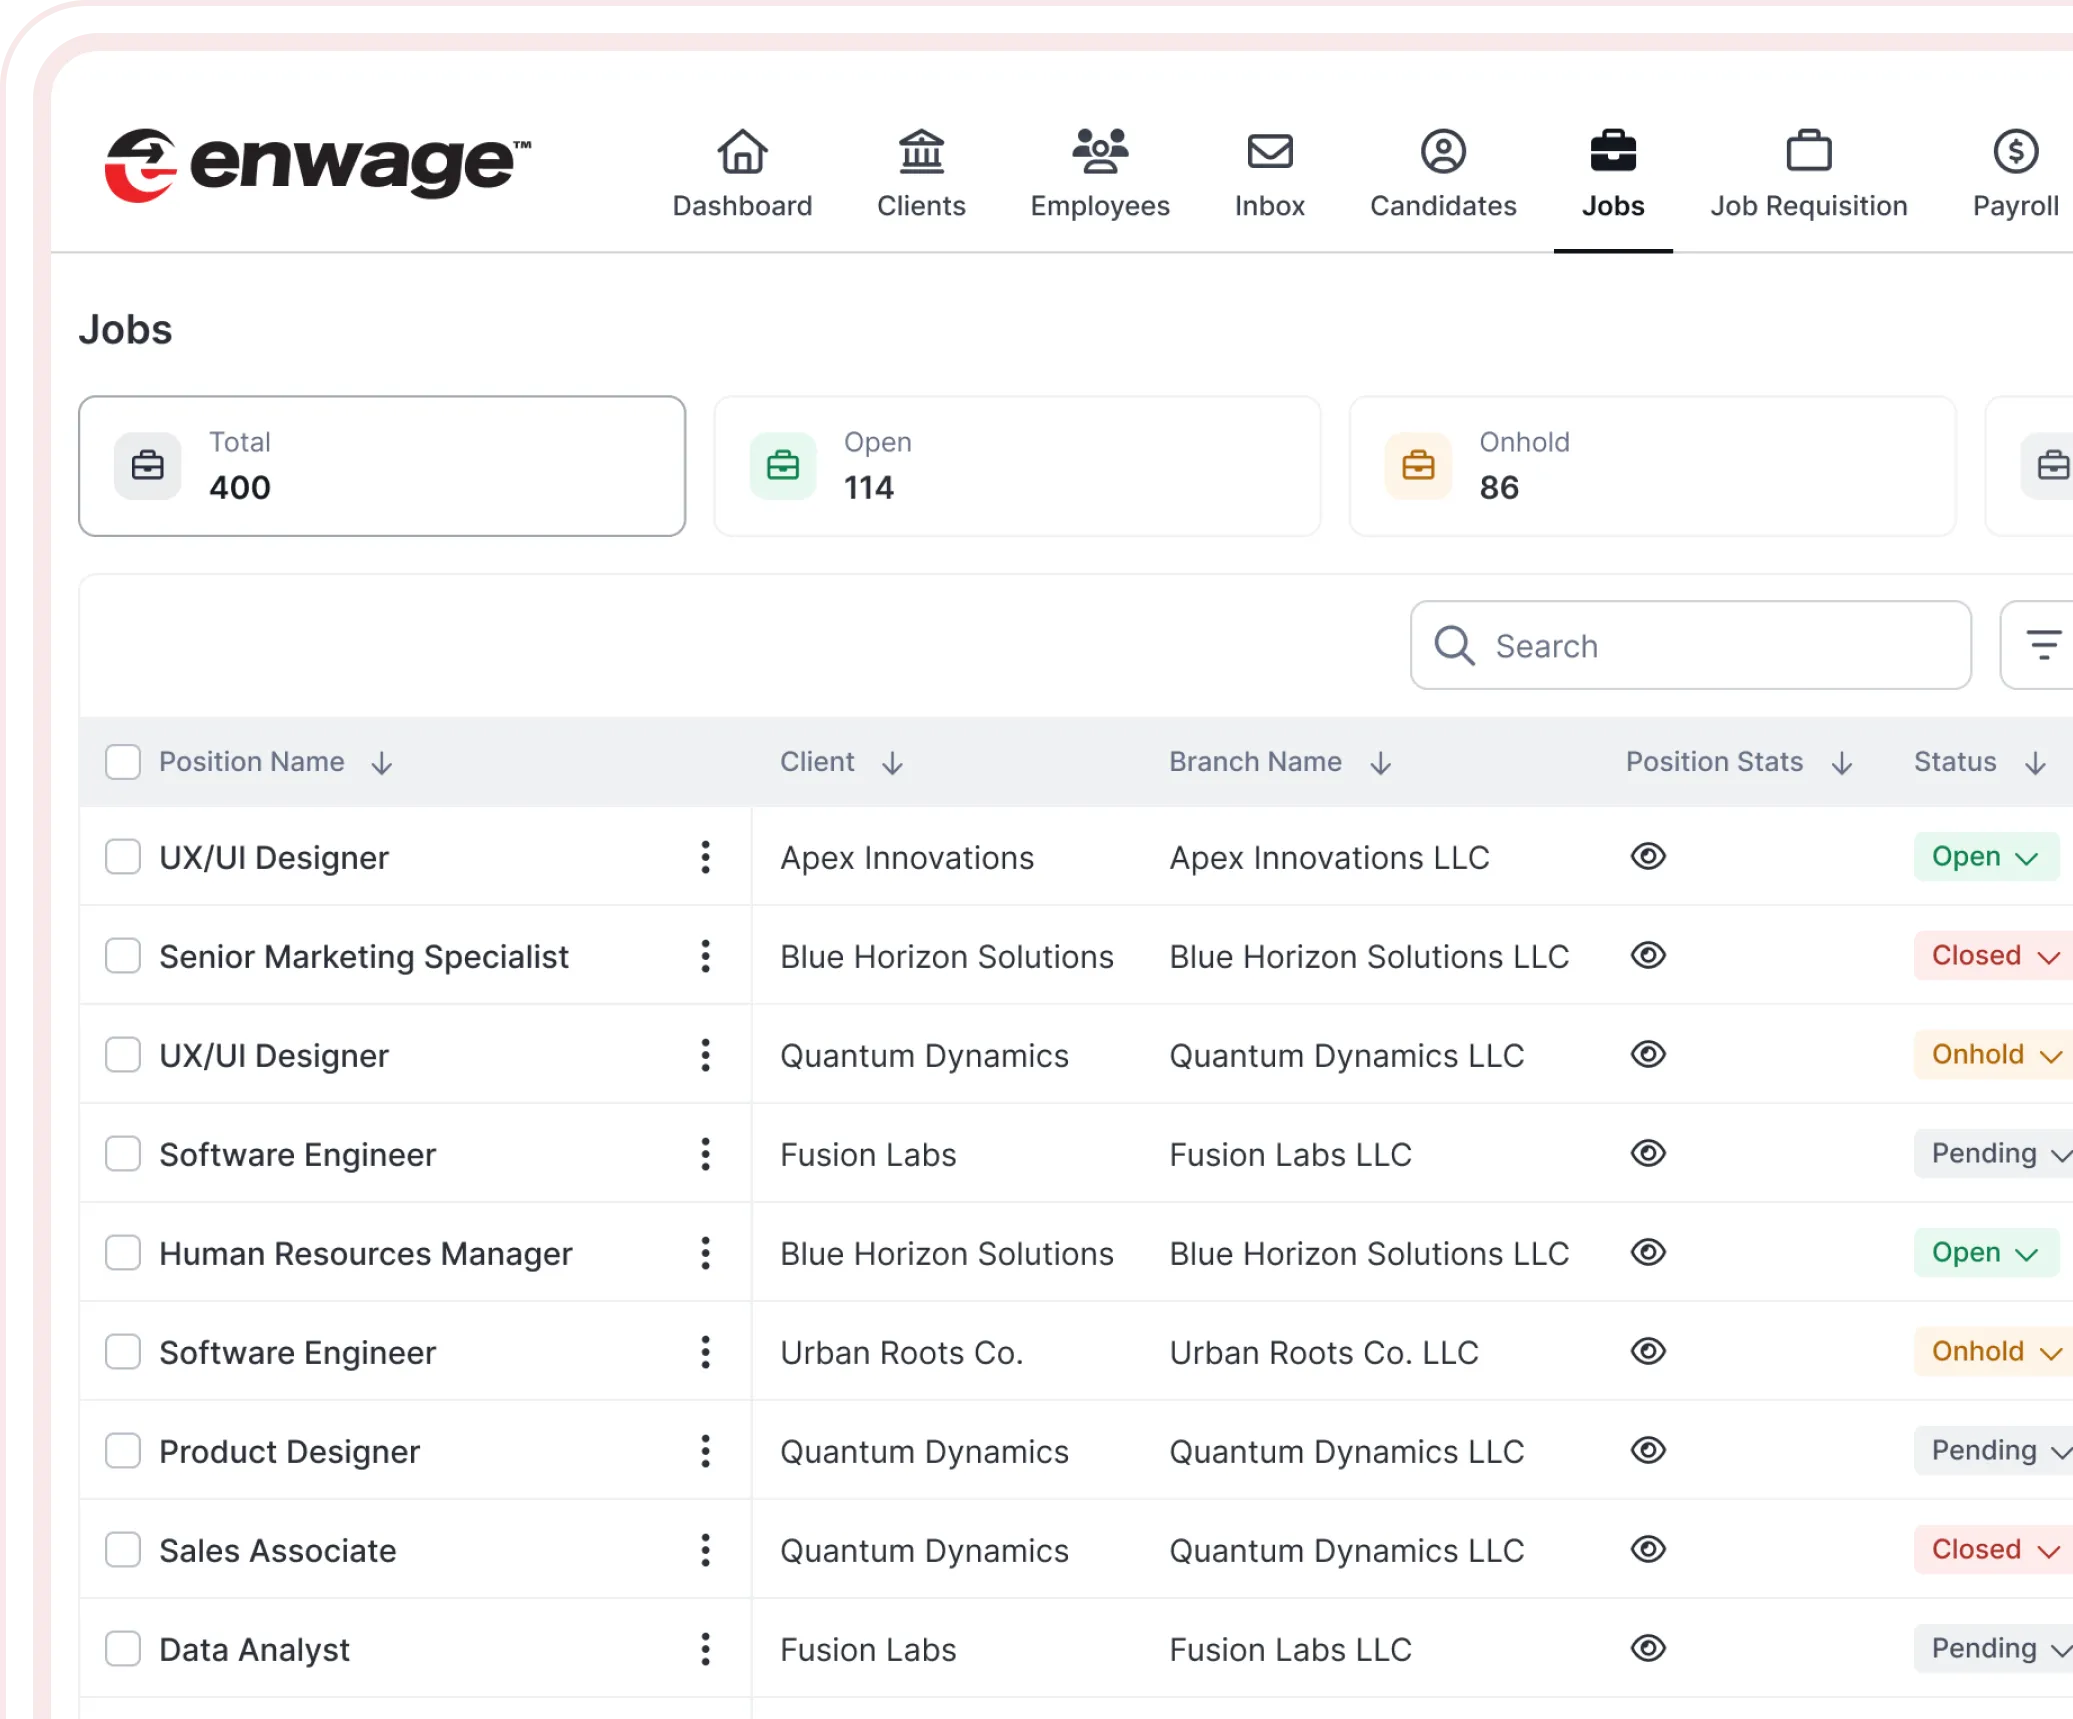Open the Employees group icon
The width and height of the screenshot is (2073, 1719).
click(x=1099, y=152)
